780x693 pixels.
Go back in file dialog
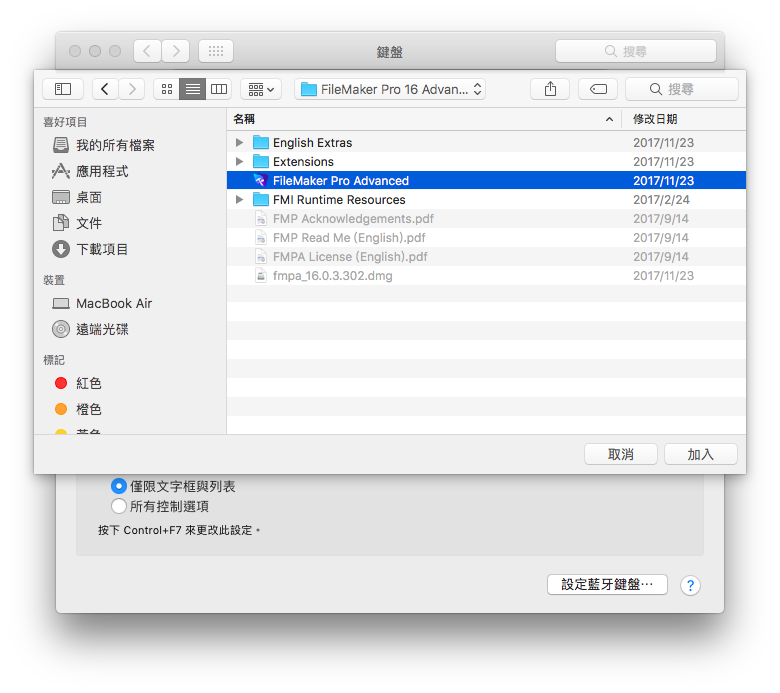click(x=105, y=89)
